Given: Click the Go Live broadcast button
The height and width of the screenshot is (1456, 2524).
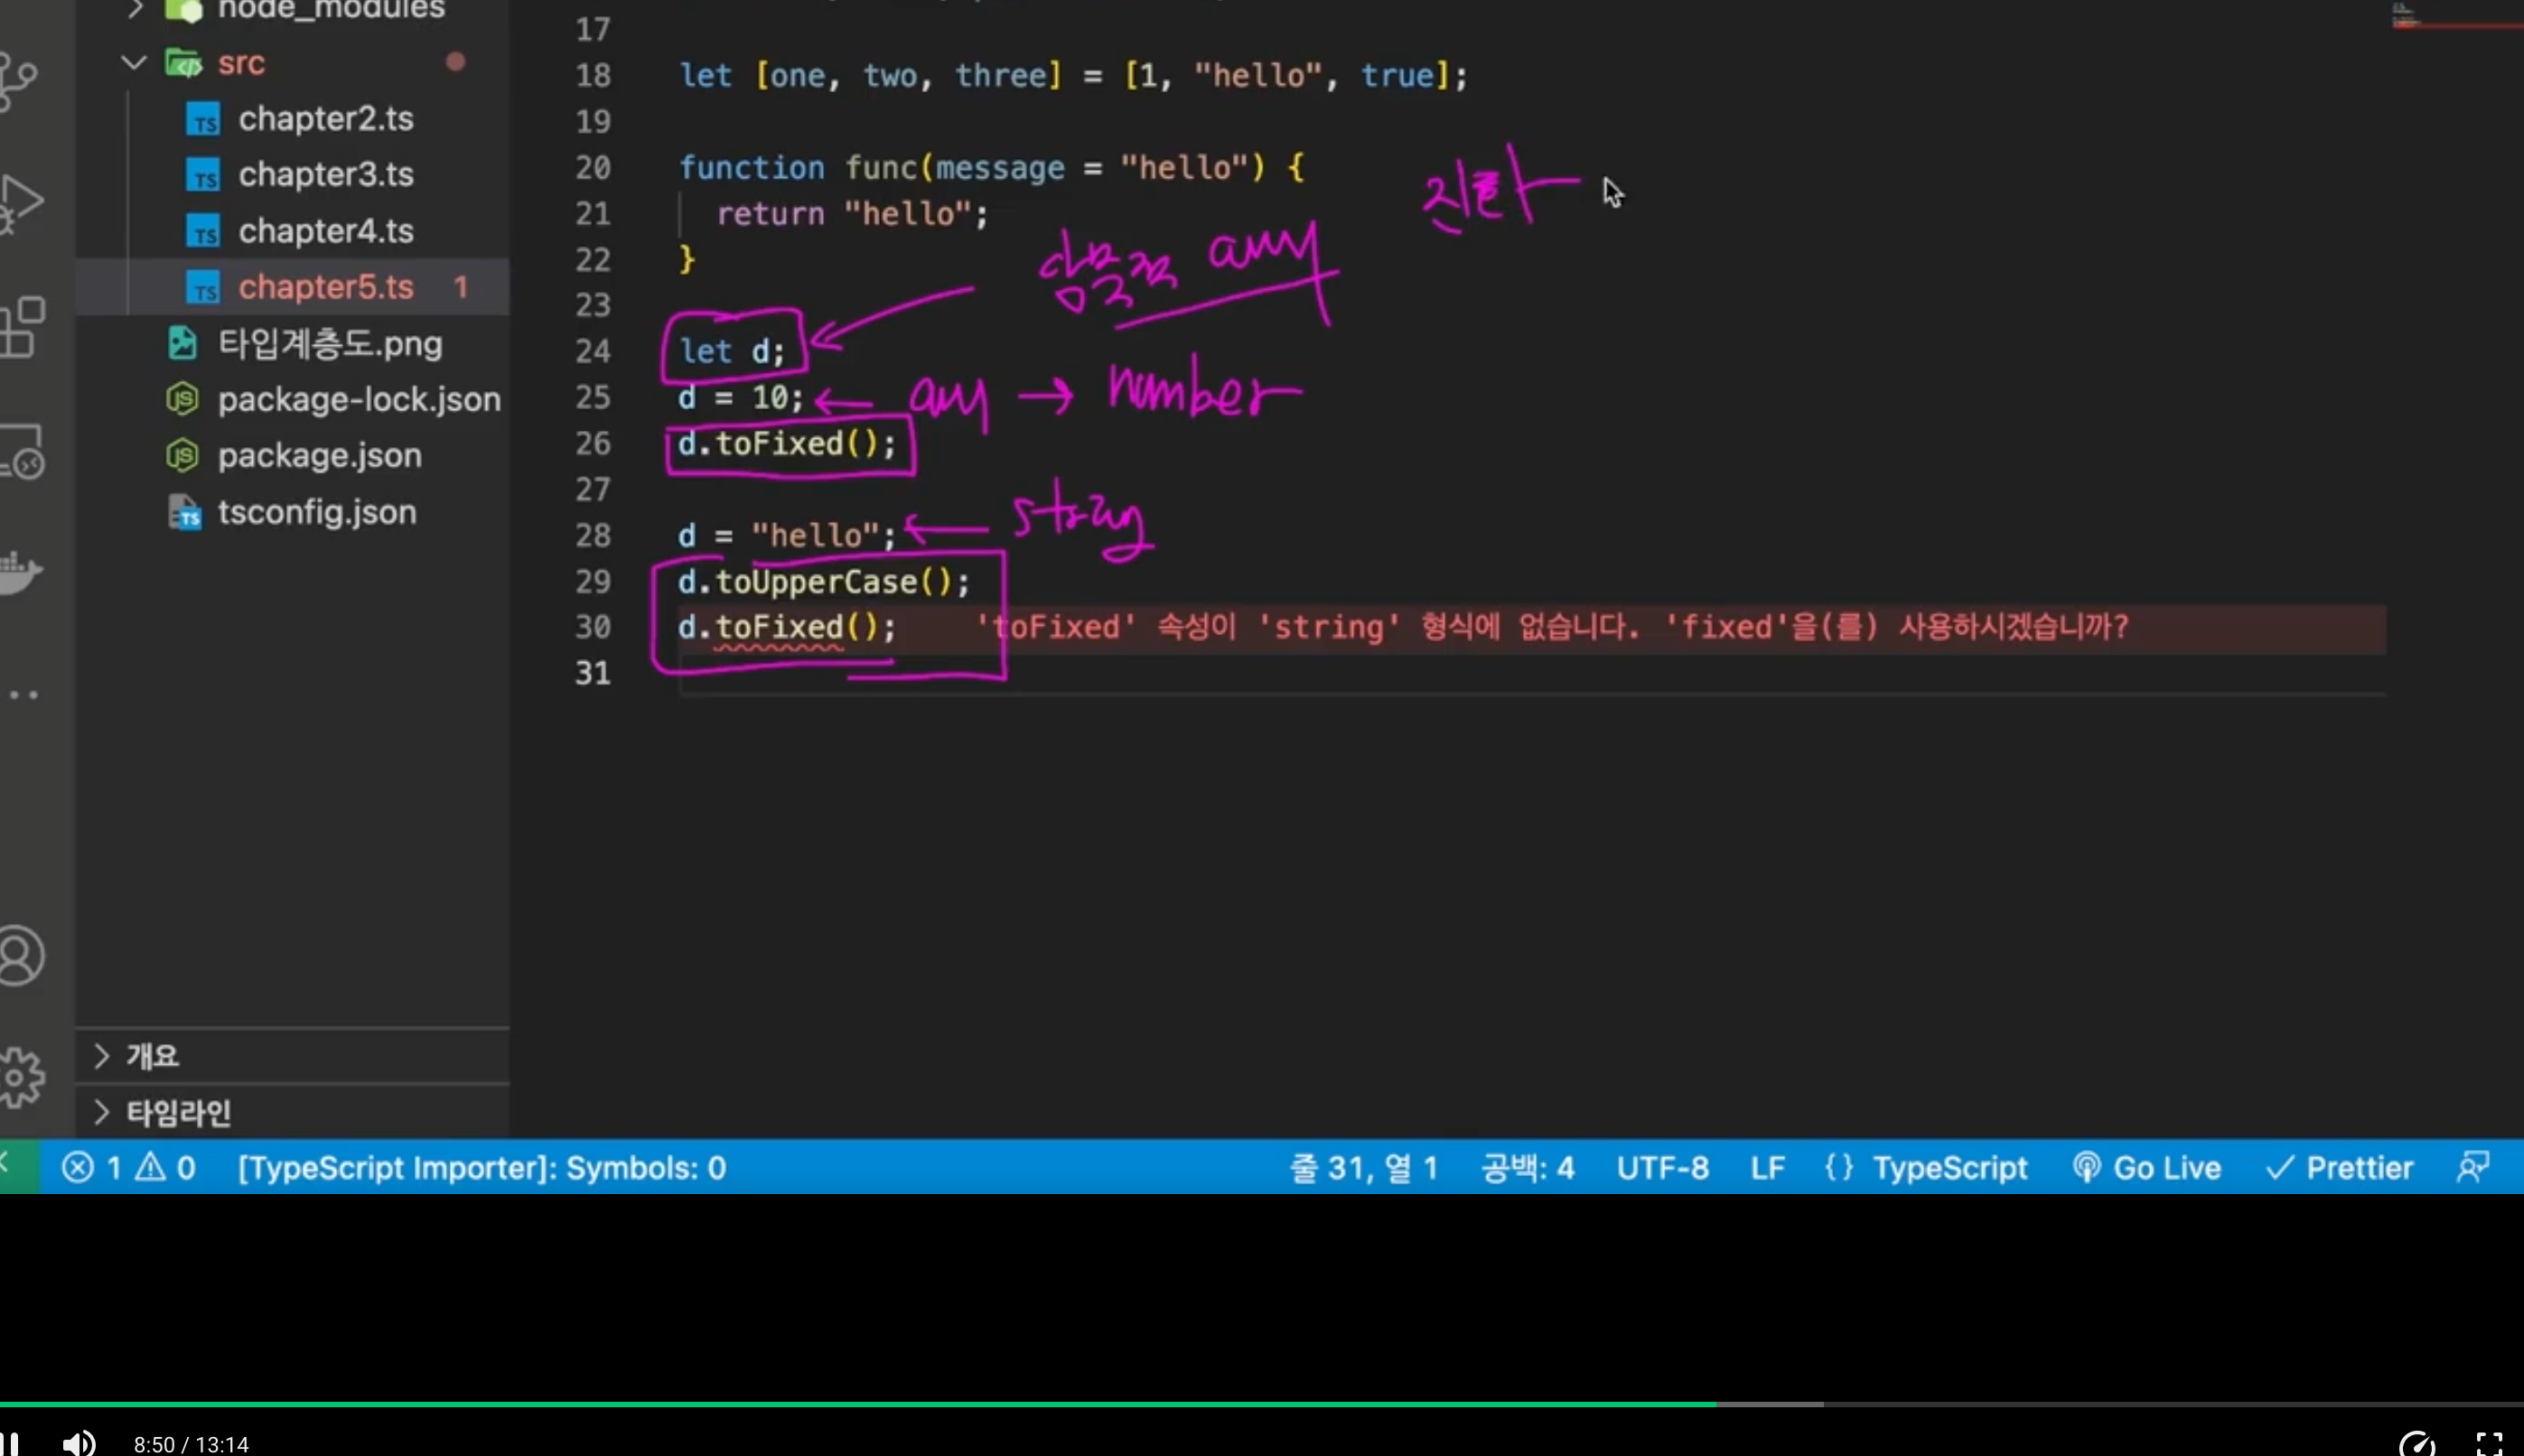Looking at the screenshot, I should 2146,1167.
